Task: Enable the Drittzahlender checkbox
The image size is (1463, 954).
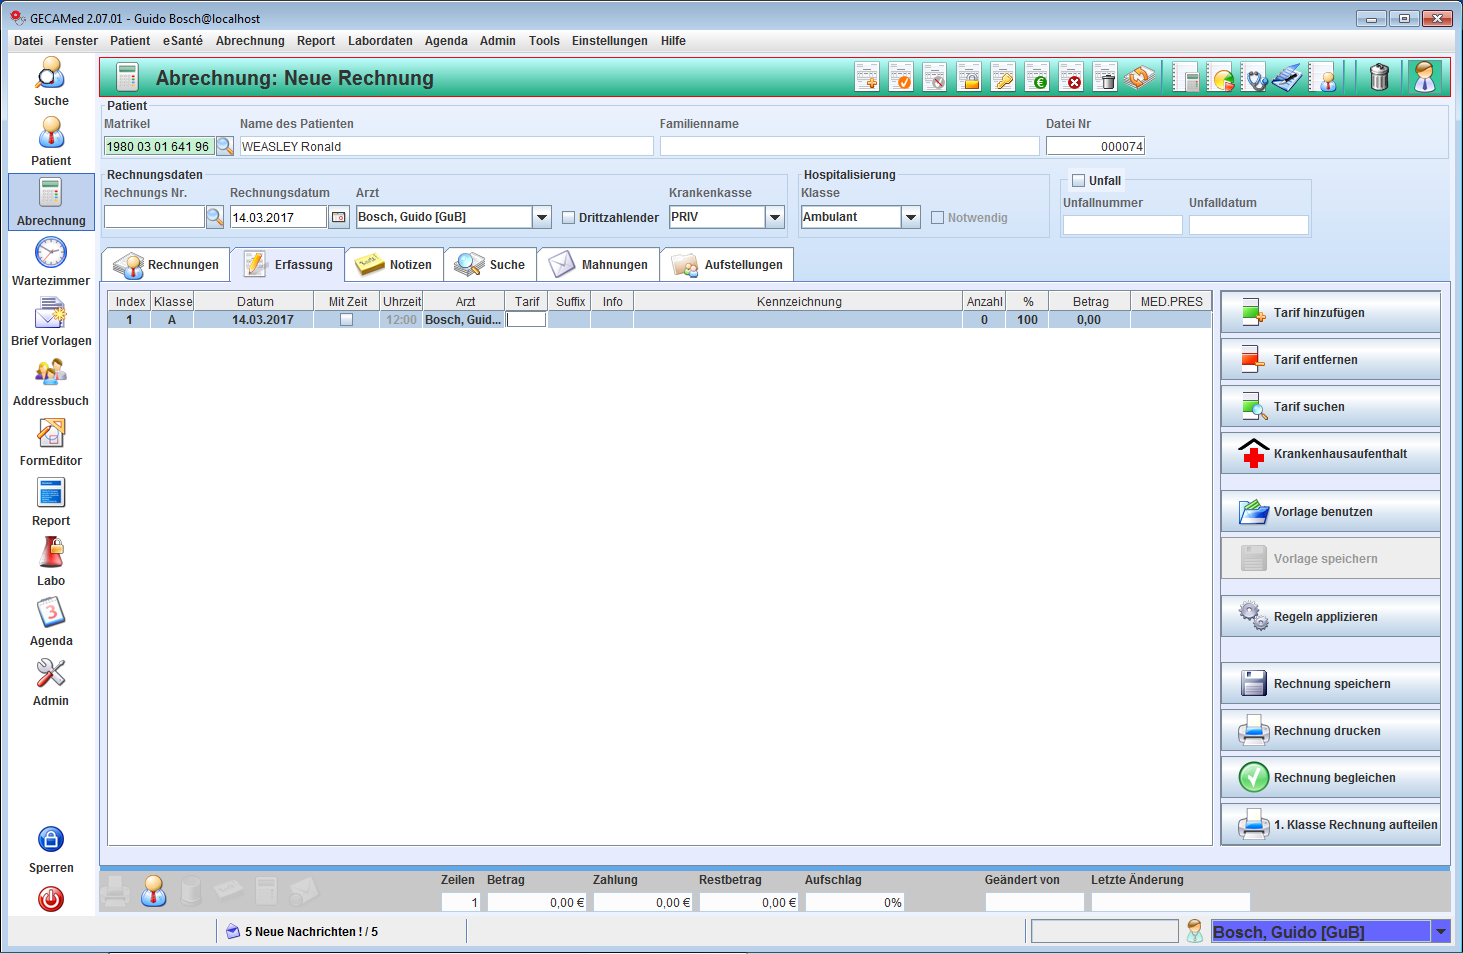Action: click(568, 217)
